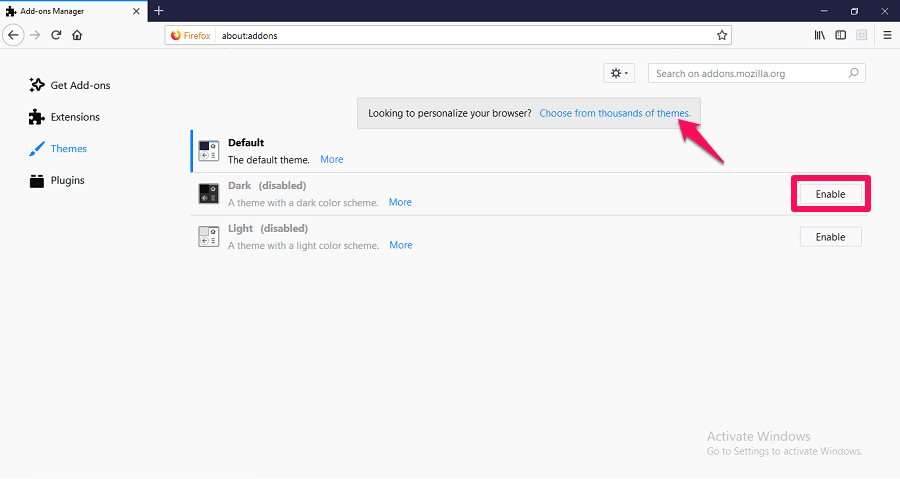Screen dimensions: 900x479
Task: Click the about:addons address bar
Action: (x=448, y=35)
